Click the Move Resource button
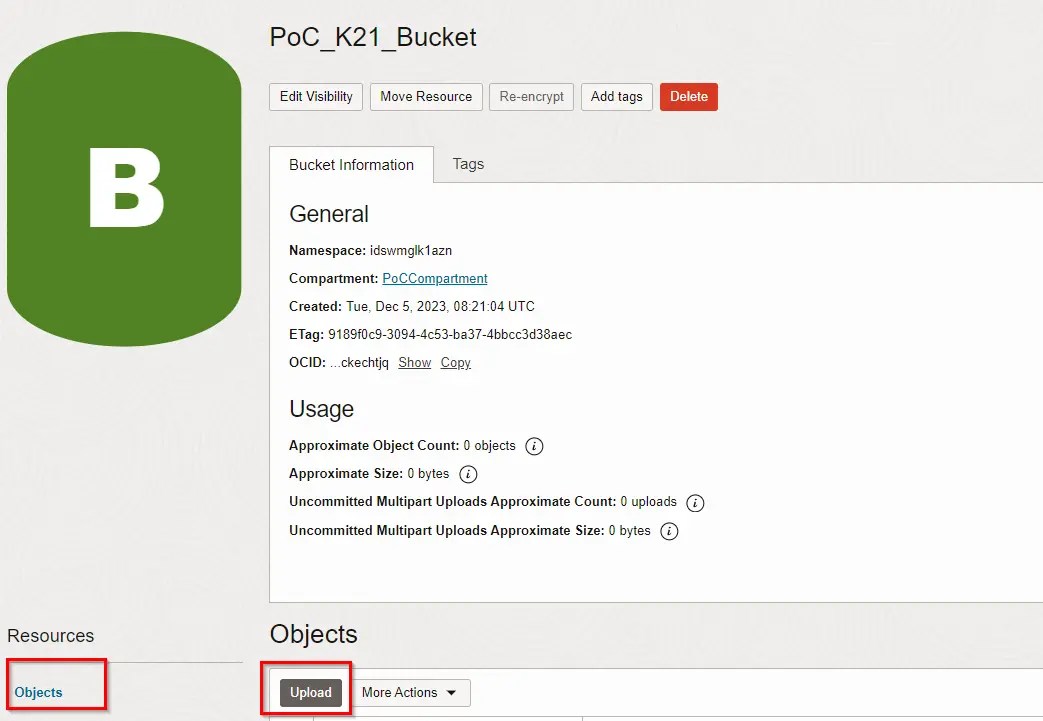The width and height of the screenshot is (1043, 721). [x=426, y=96]
